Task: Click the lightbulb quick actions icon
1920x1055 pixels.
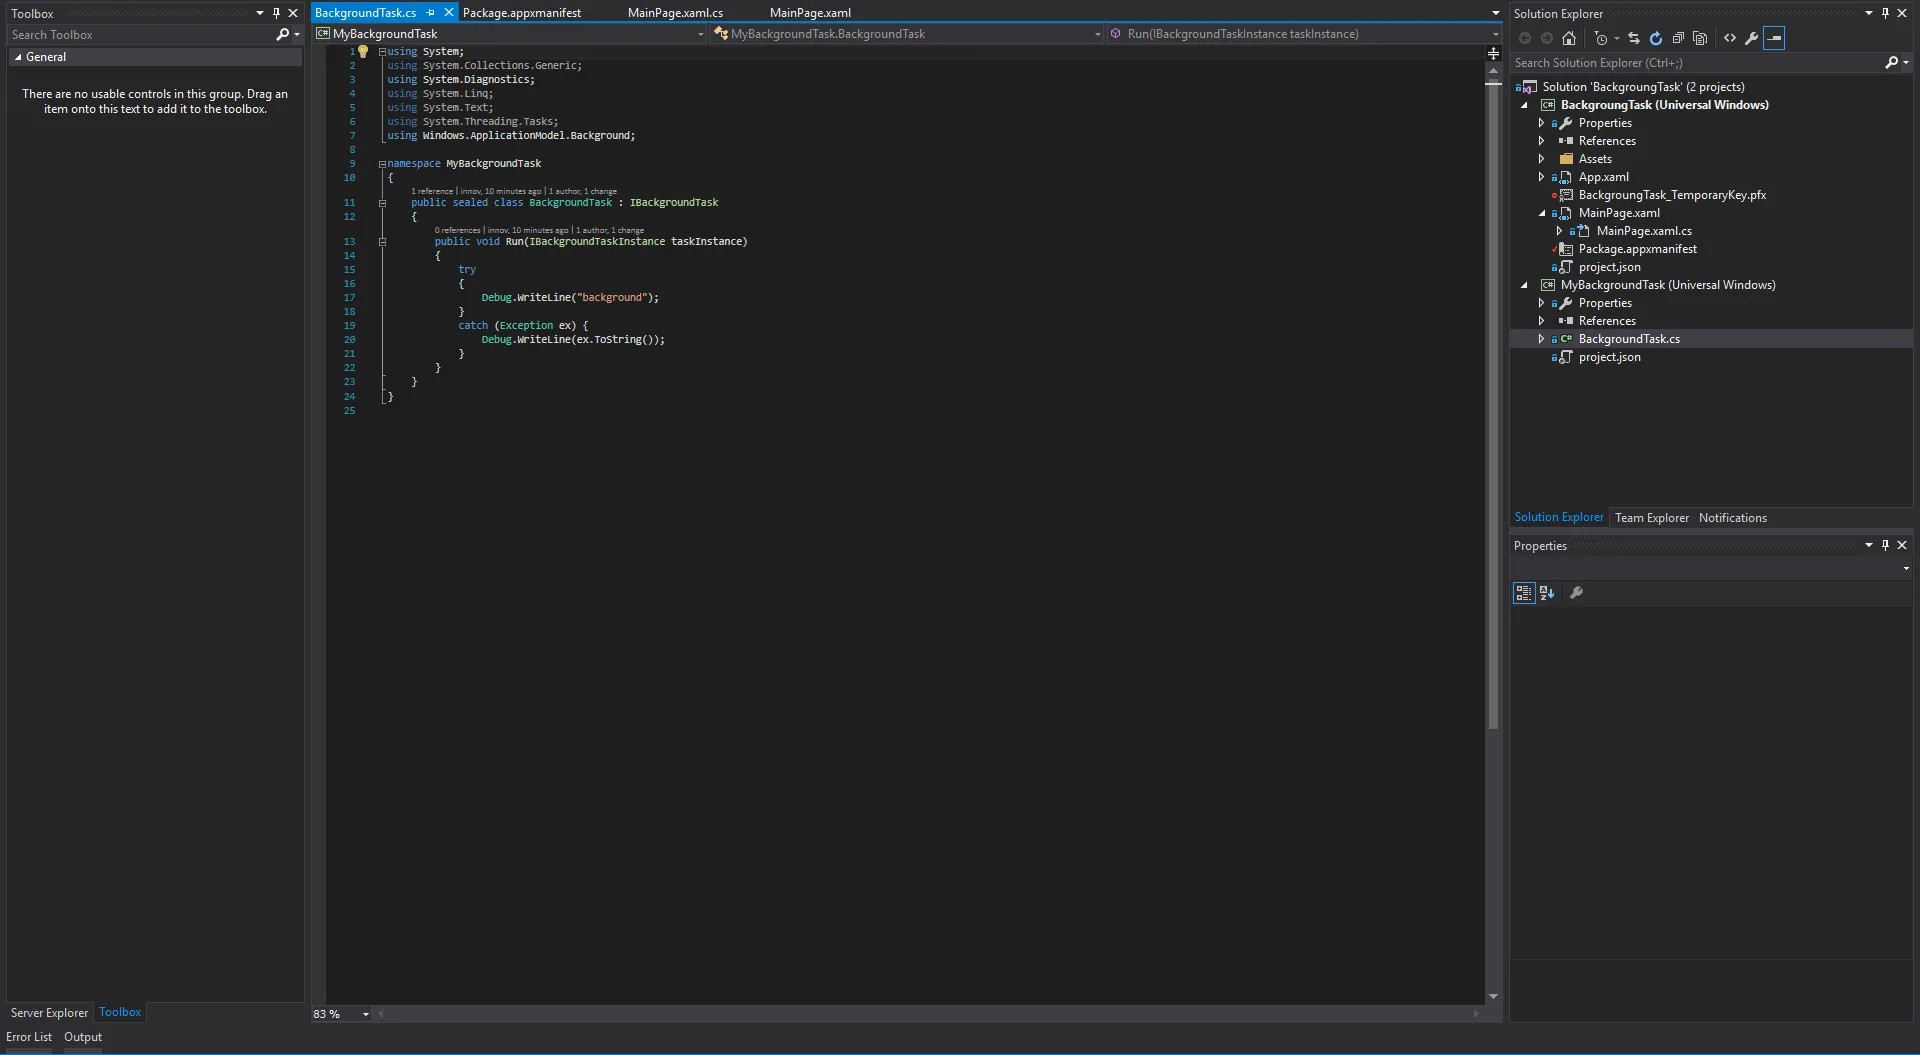Action: click(364, 51)
